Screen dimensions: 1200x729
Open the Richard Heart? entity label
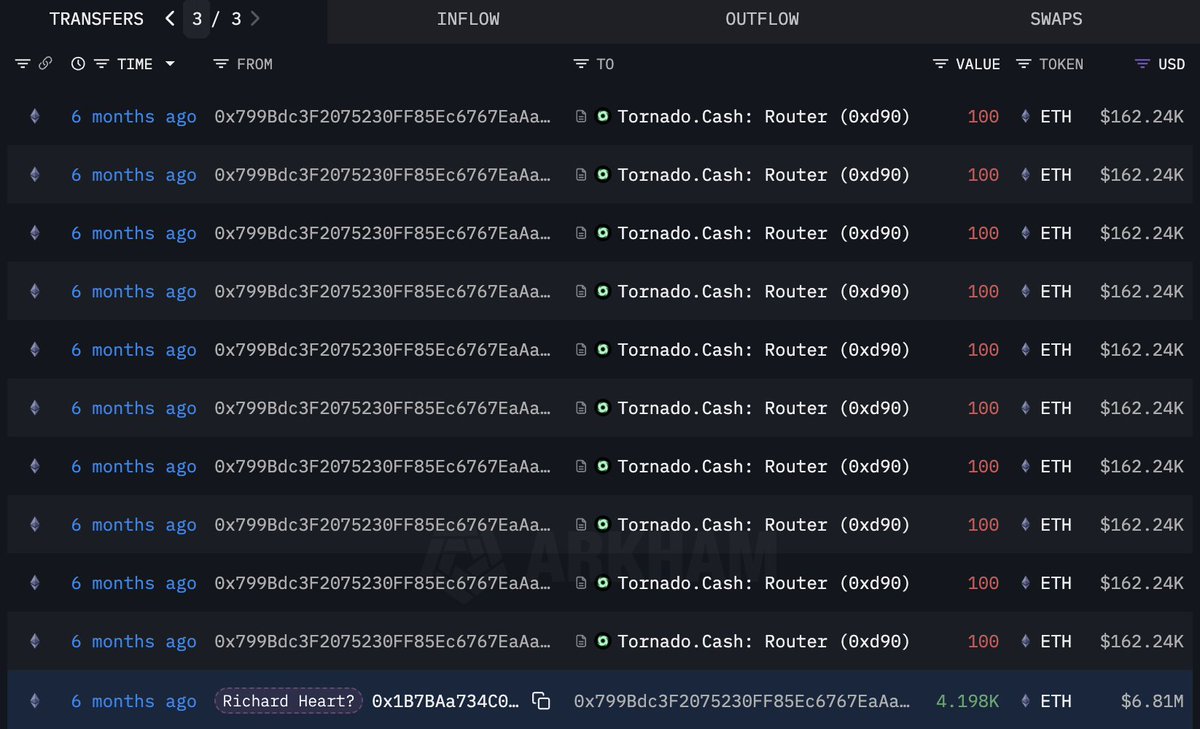(289, 701)
